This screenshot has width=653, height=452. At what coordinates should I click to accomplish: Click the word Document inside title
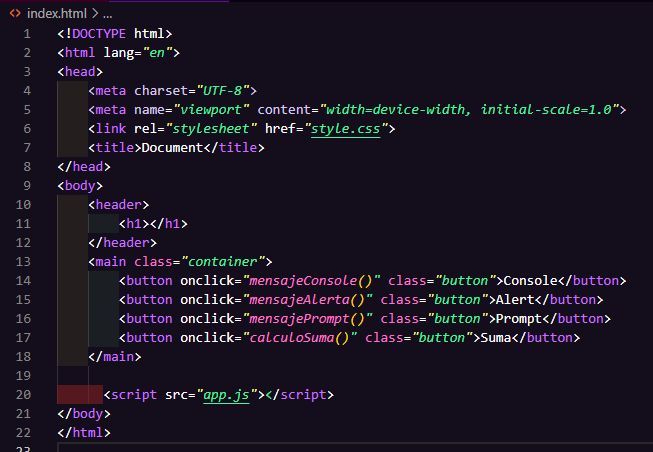pyautogui.click(x=172, y=147)
